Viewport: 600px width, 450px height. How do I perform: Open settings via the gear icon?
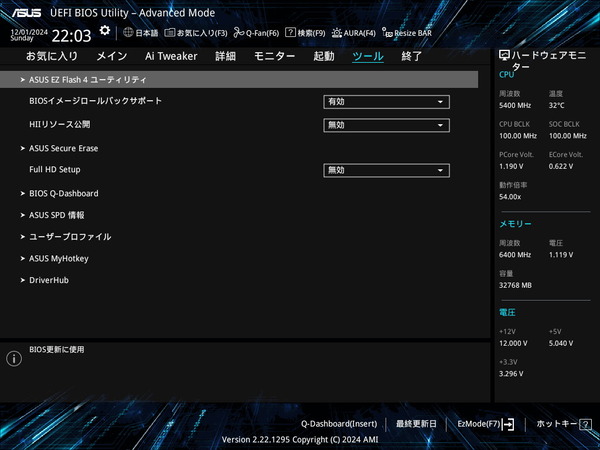(104, 31)
